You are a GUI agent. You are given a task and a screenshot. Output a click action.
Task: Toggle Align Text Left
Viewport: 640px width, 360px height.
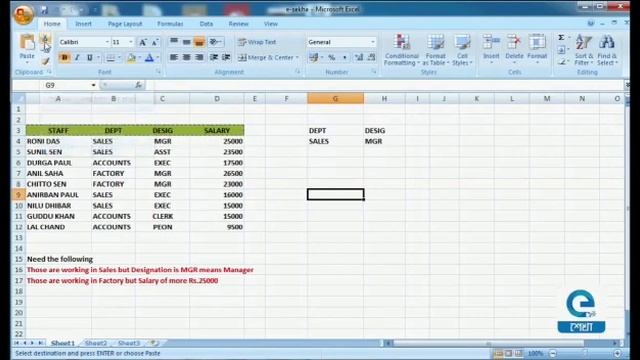(x=174, y=58)
